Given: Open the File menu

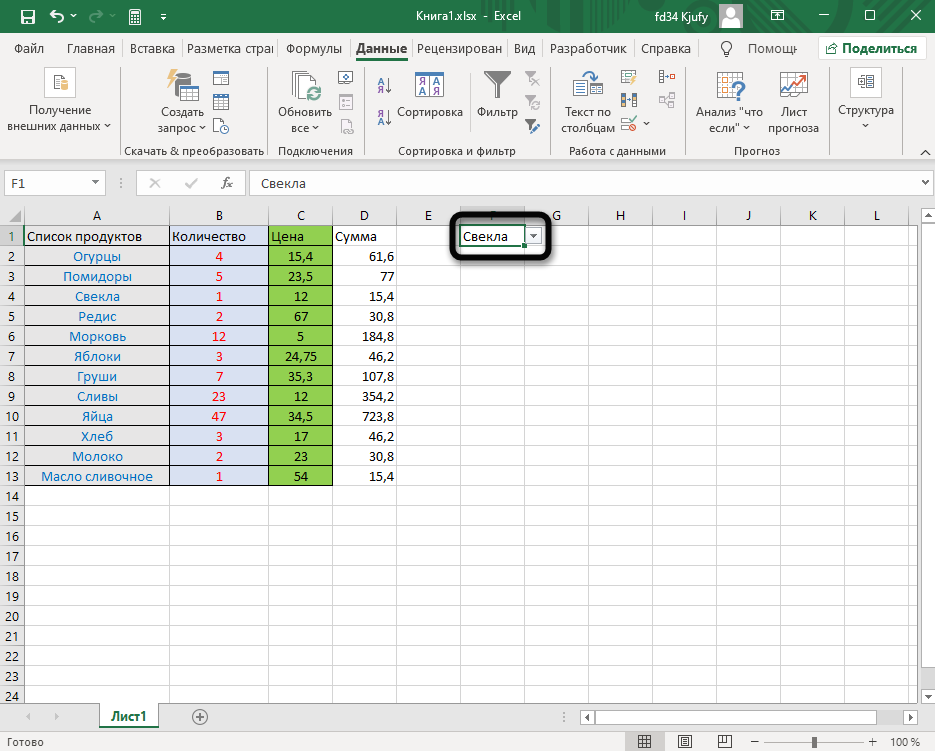Looking at the screenshot, I should tap(29, 48).
